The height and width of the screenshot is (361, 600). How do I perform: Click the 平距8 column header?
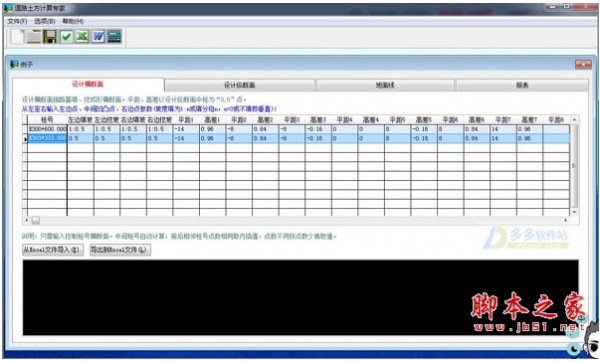point(556,120)
